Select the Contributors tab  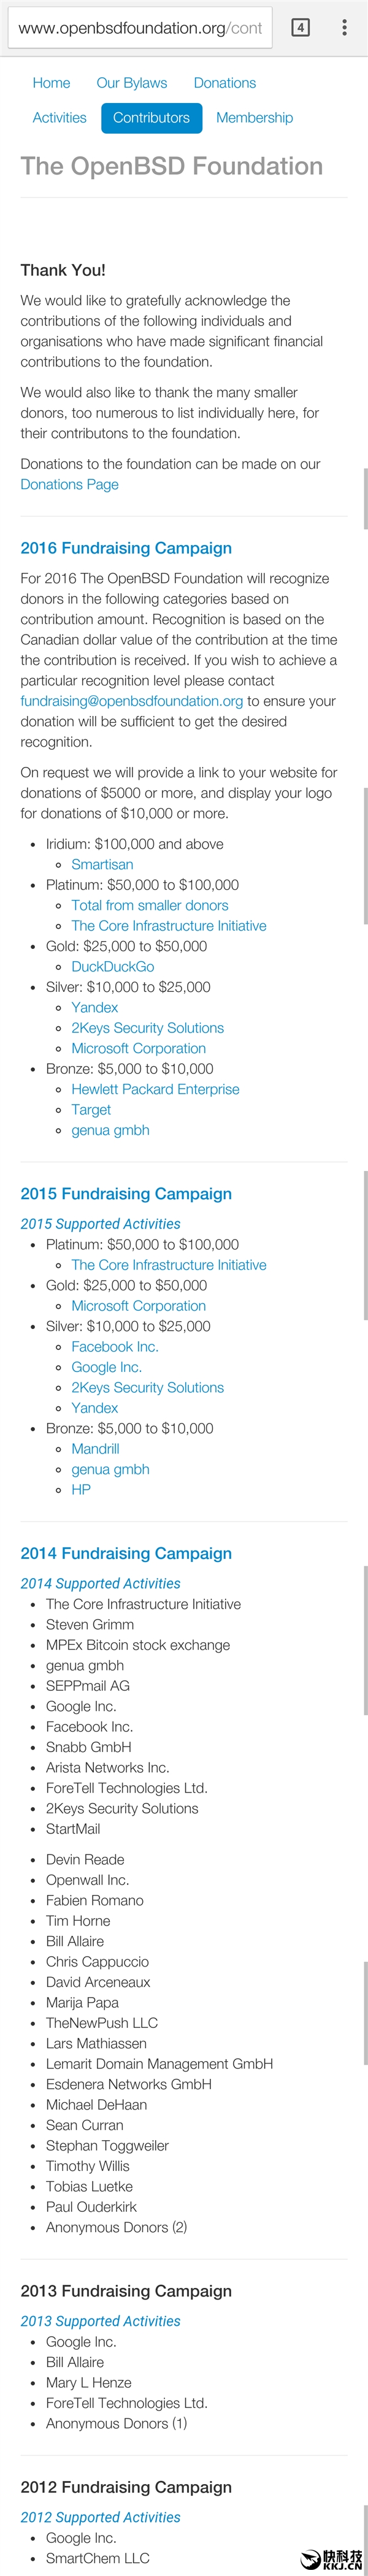(151, 118)
